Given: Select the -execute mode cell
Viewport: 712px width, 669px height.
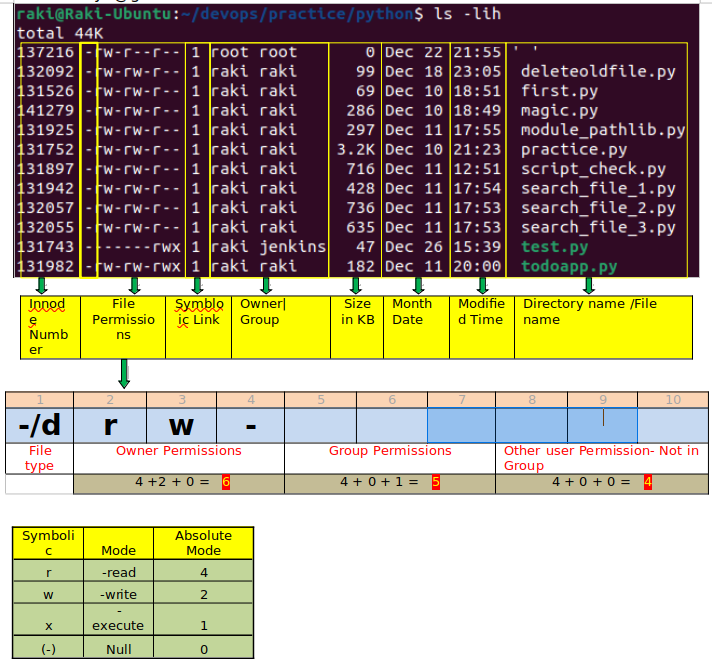Looking at the screenshot, I should point(119,619).
